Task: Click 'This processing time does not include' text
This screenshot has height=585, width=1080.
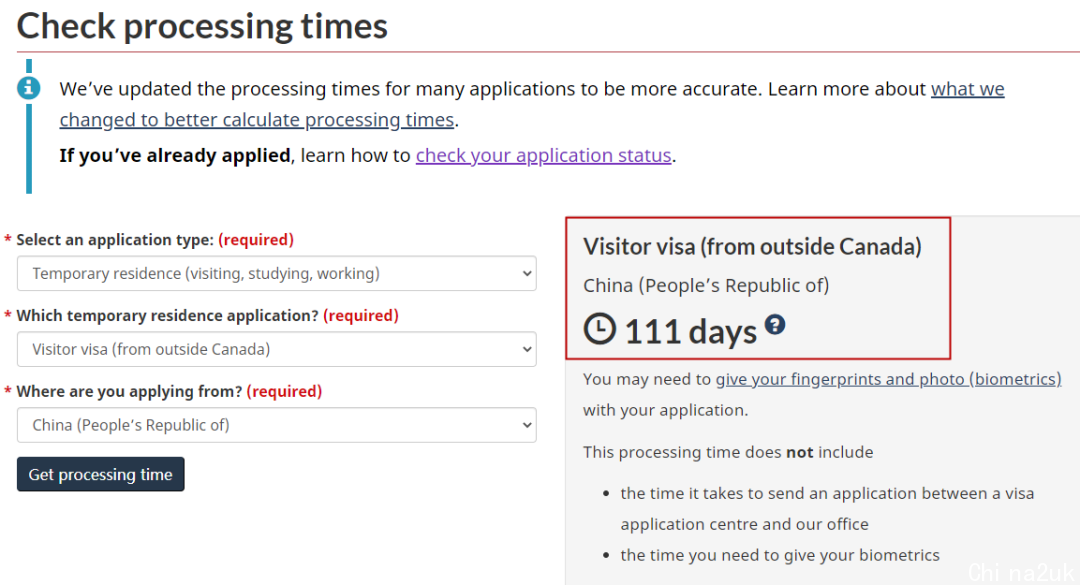Action: point(728,452)
